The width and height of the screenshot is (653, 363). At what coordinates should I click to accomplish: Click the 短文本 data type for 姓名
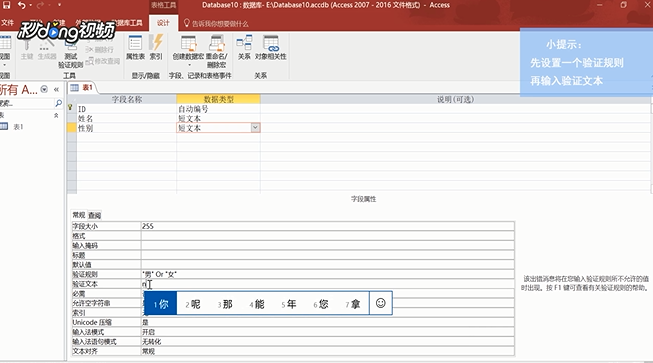click(x=219, y=118)
